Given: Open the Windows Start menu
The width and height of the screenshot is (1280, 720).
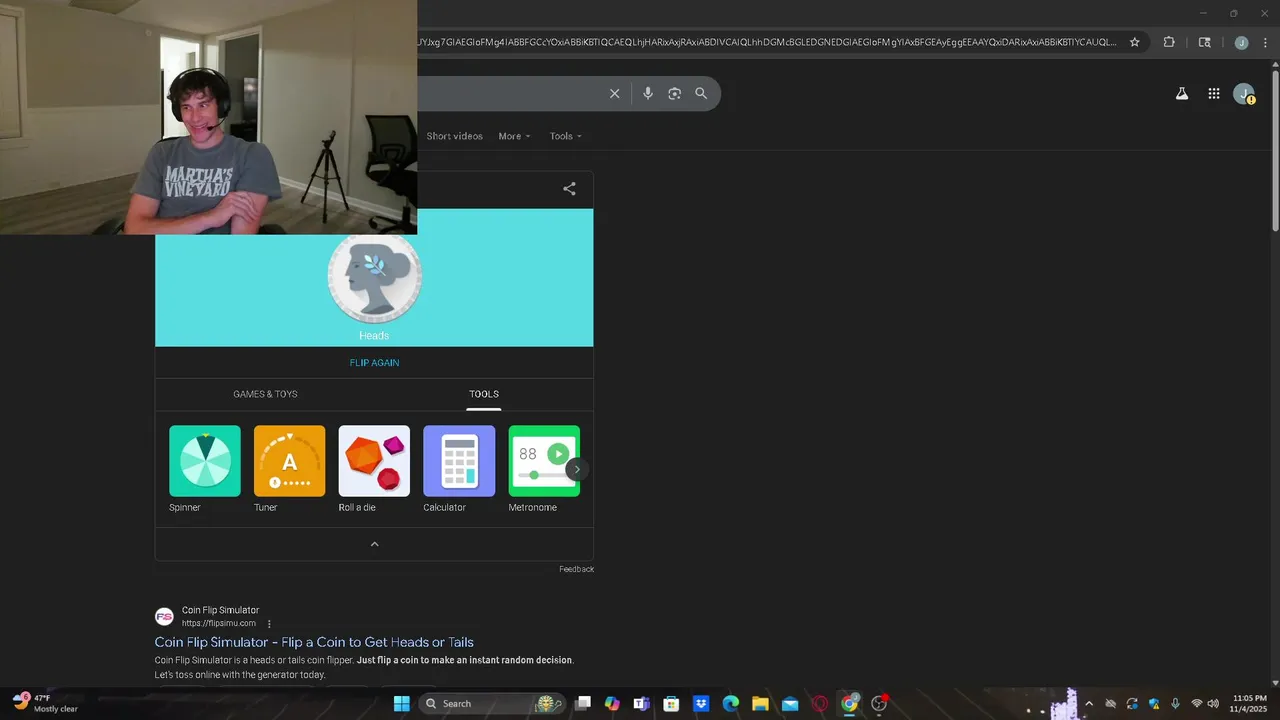Looking at the screenshot, I should (401, 703).
